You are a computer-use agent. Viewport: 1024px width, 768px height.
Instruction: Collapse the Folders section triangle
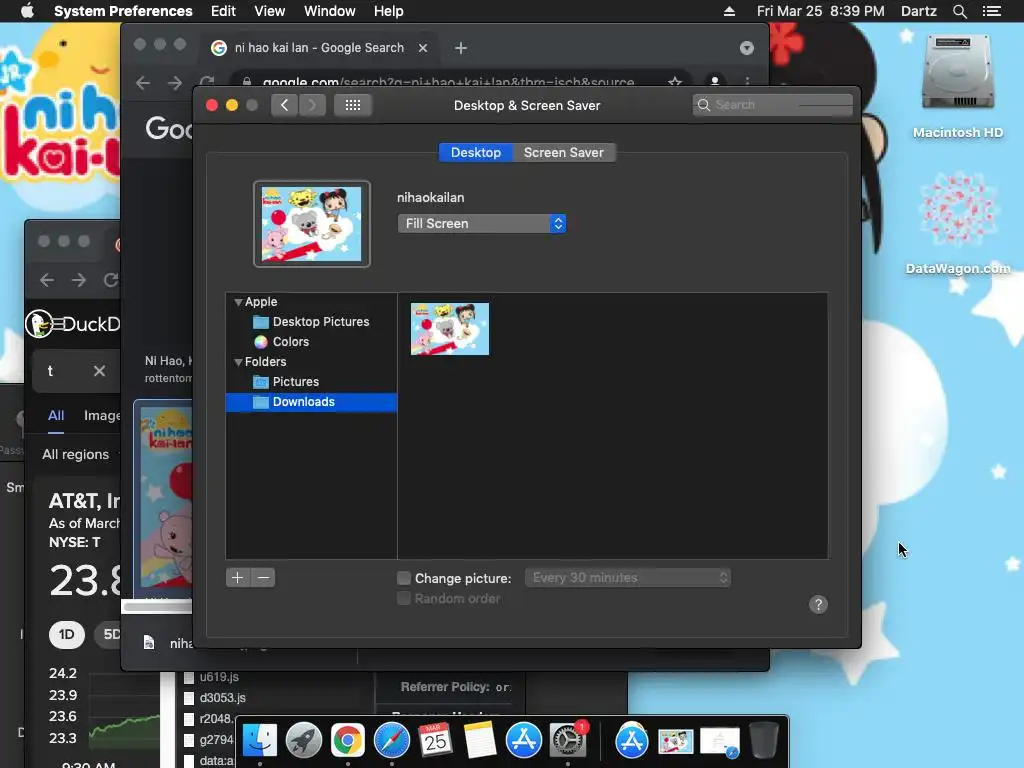(238, 362)
